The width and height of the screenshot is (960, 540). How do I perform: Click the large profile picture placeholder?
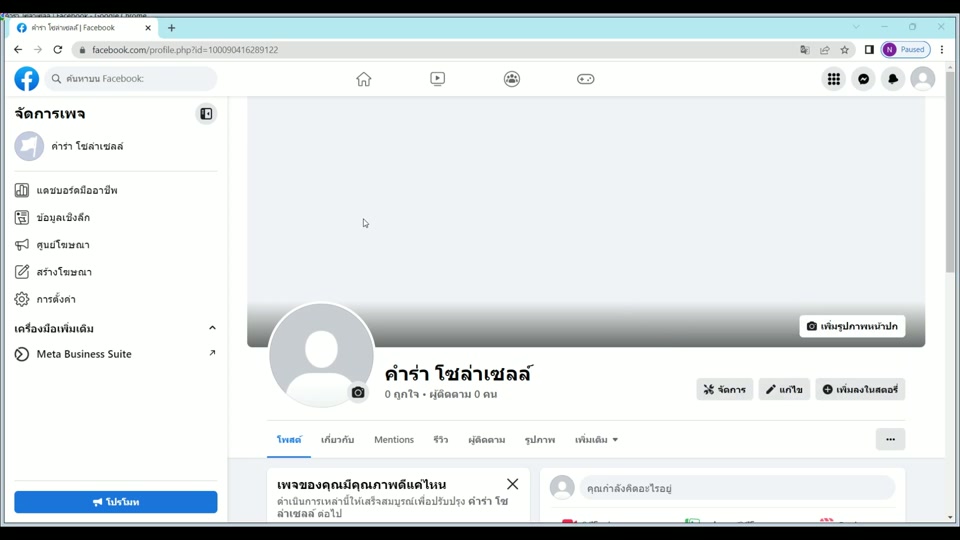point(321,355)
